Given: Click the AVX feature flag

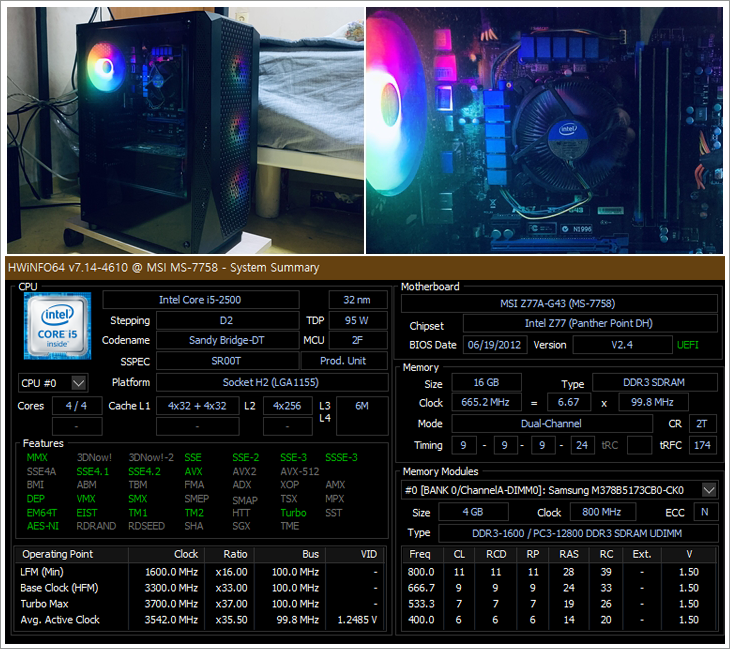Looking at the screenshot, I should coord(194,472).
